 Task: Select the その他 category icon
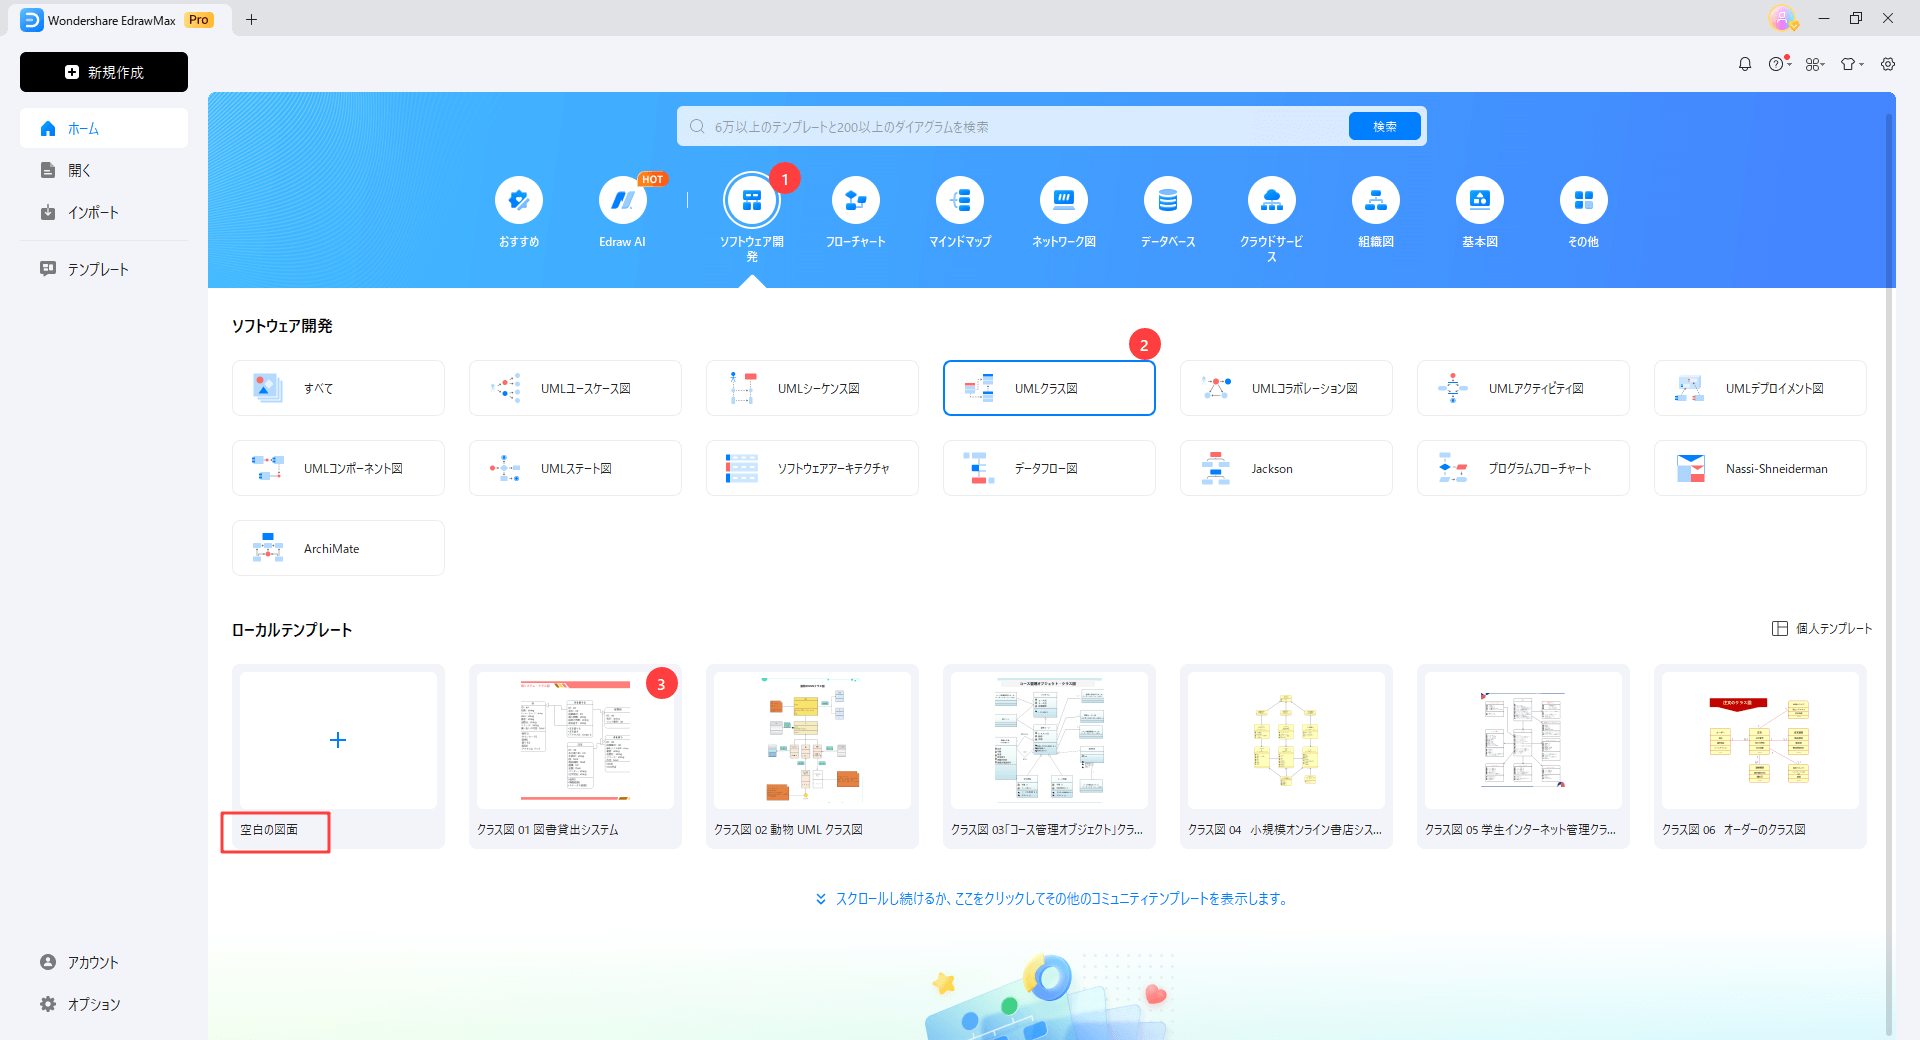[x=1584, y=201]
